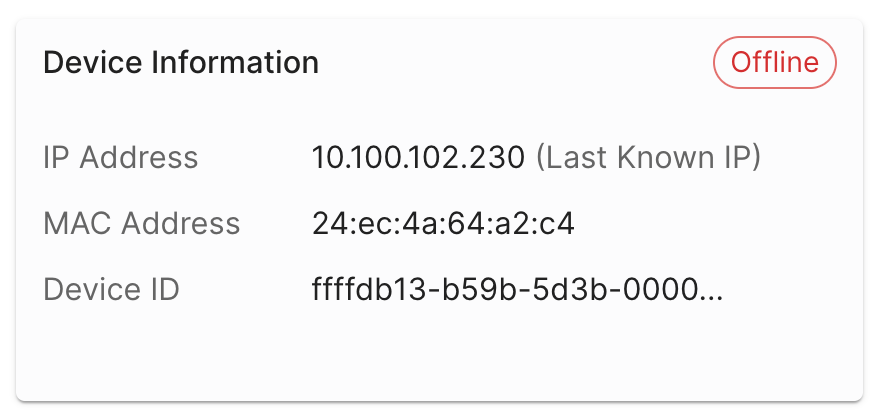Select the MAC value 24:ec:4a:64:a2:c4
Image resolution: width=882 pixels, height=420 pixels.
[443, 223]
